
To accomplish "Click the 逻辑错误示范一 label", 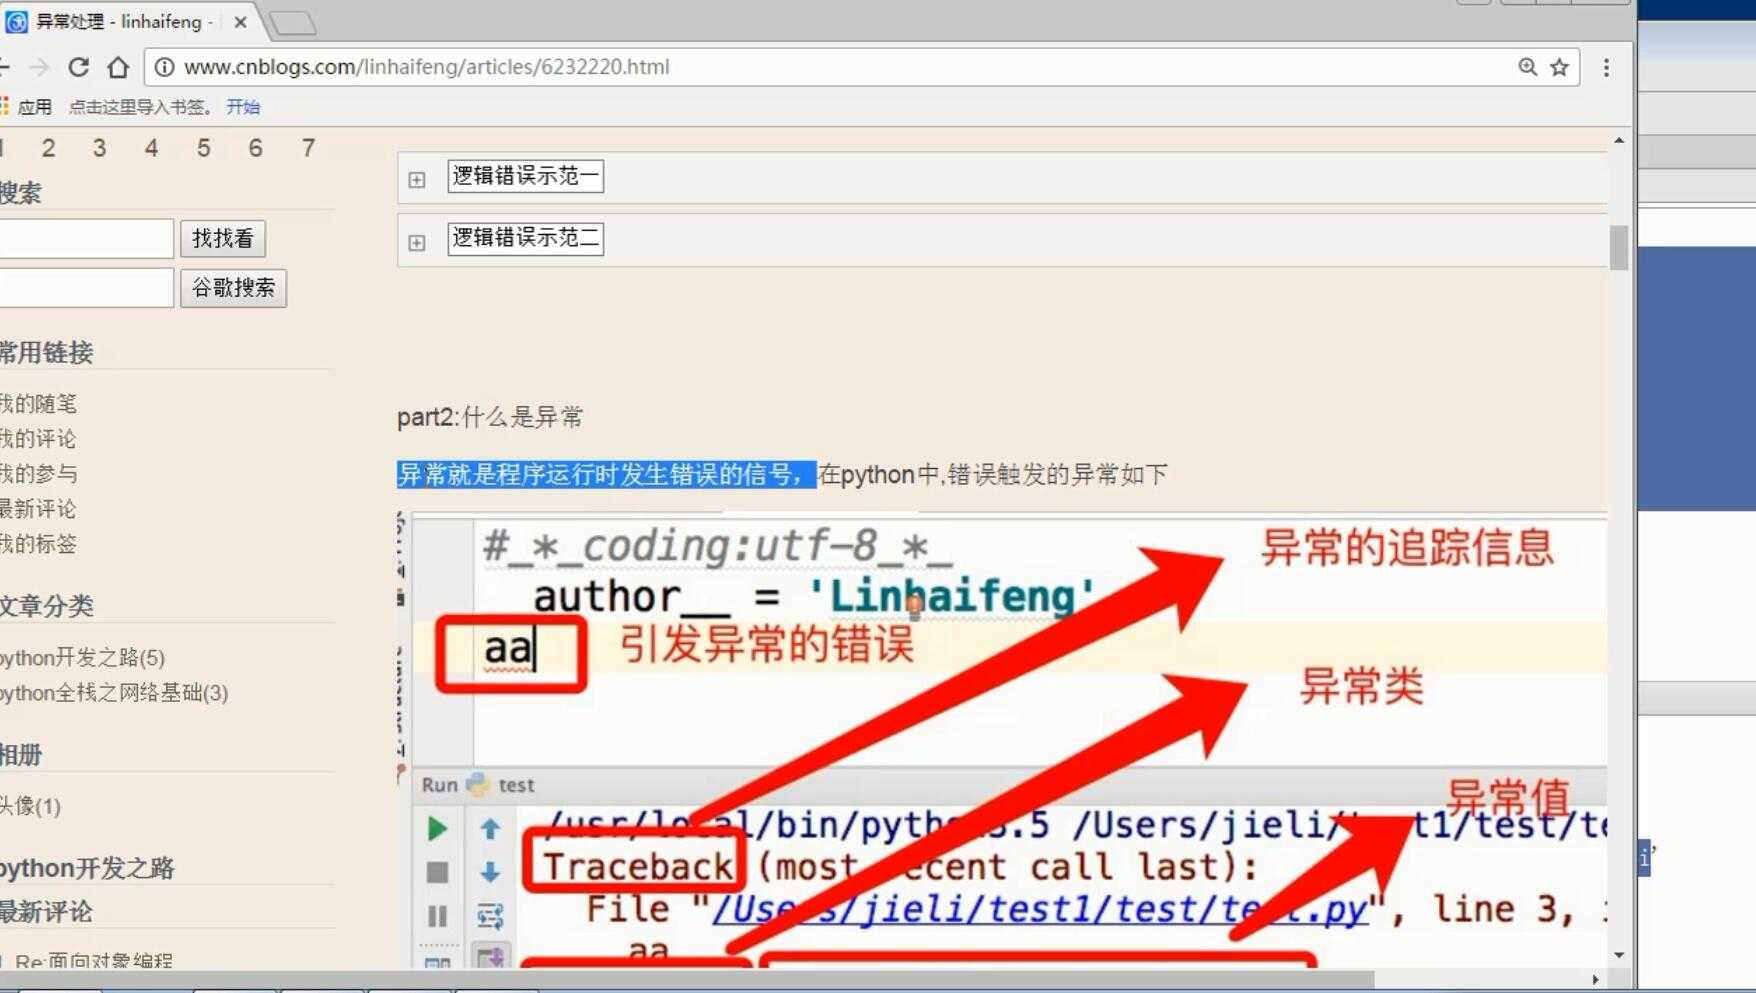I will 526,176.
